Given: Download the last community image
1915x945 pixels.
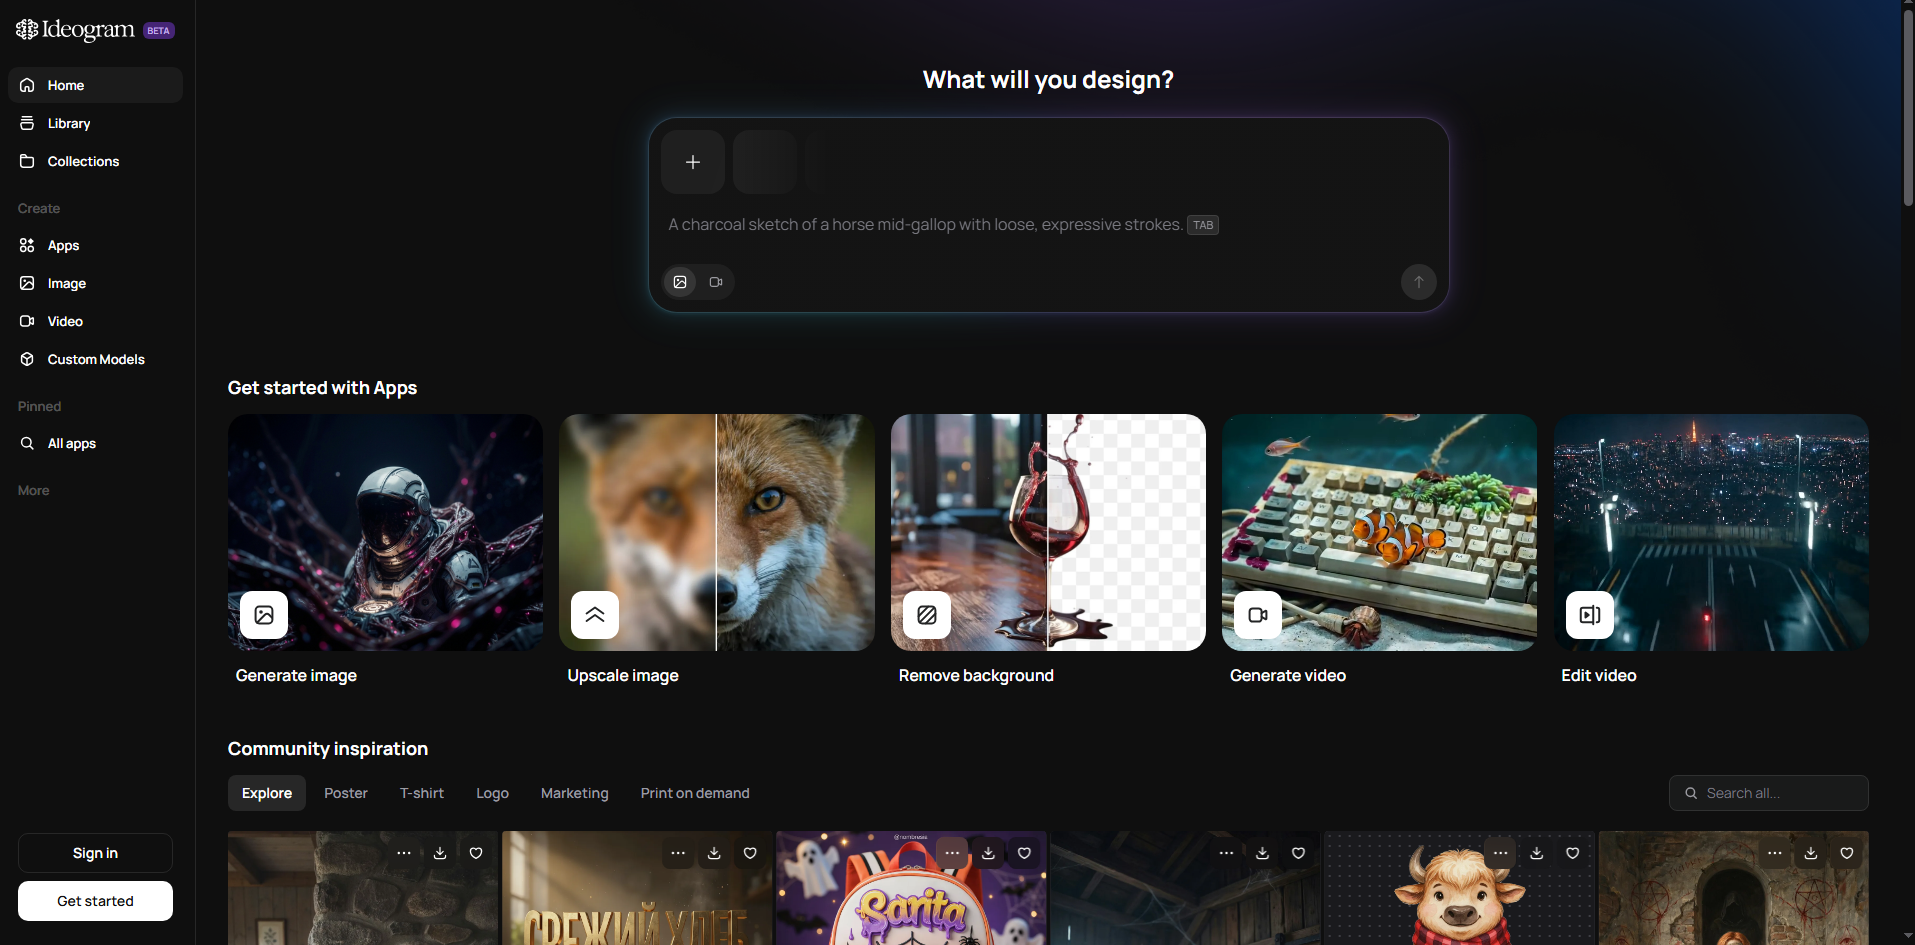Looking at the screenshot, I should (1811, 853).
